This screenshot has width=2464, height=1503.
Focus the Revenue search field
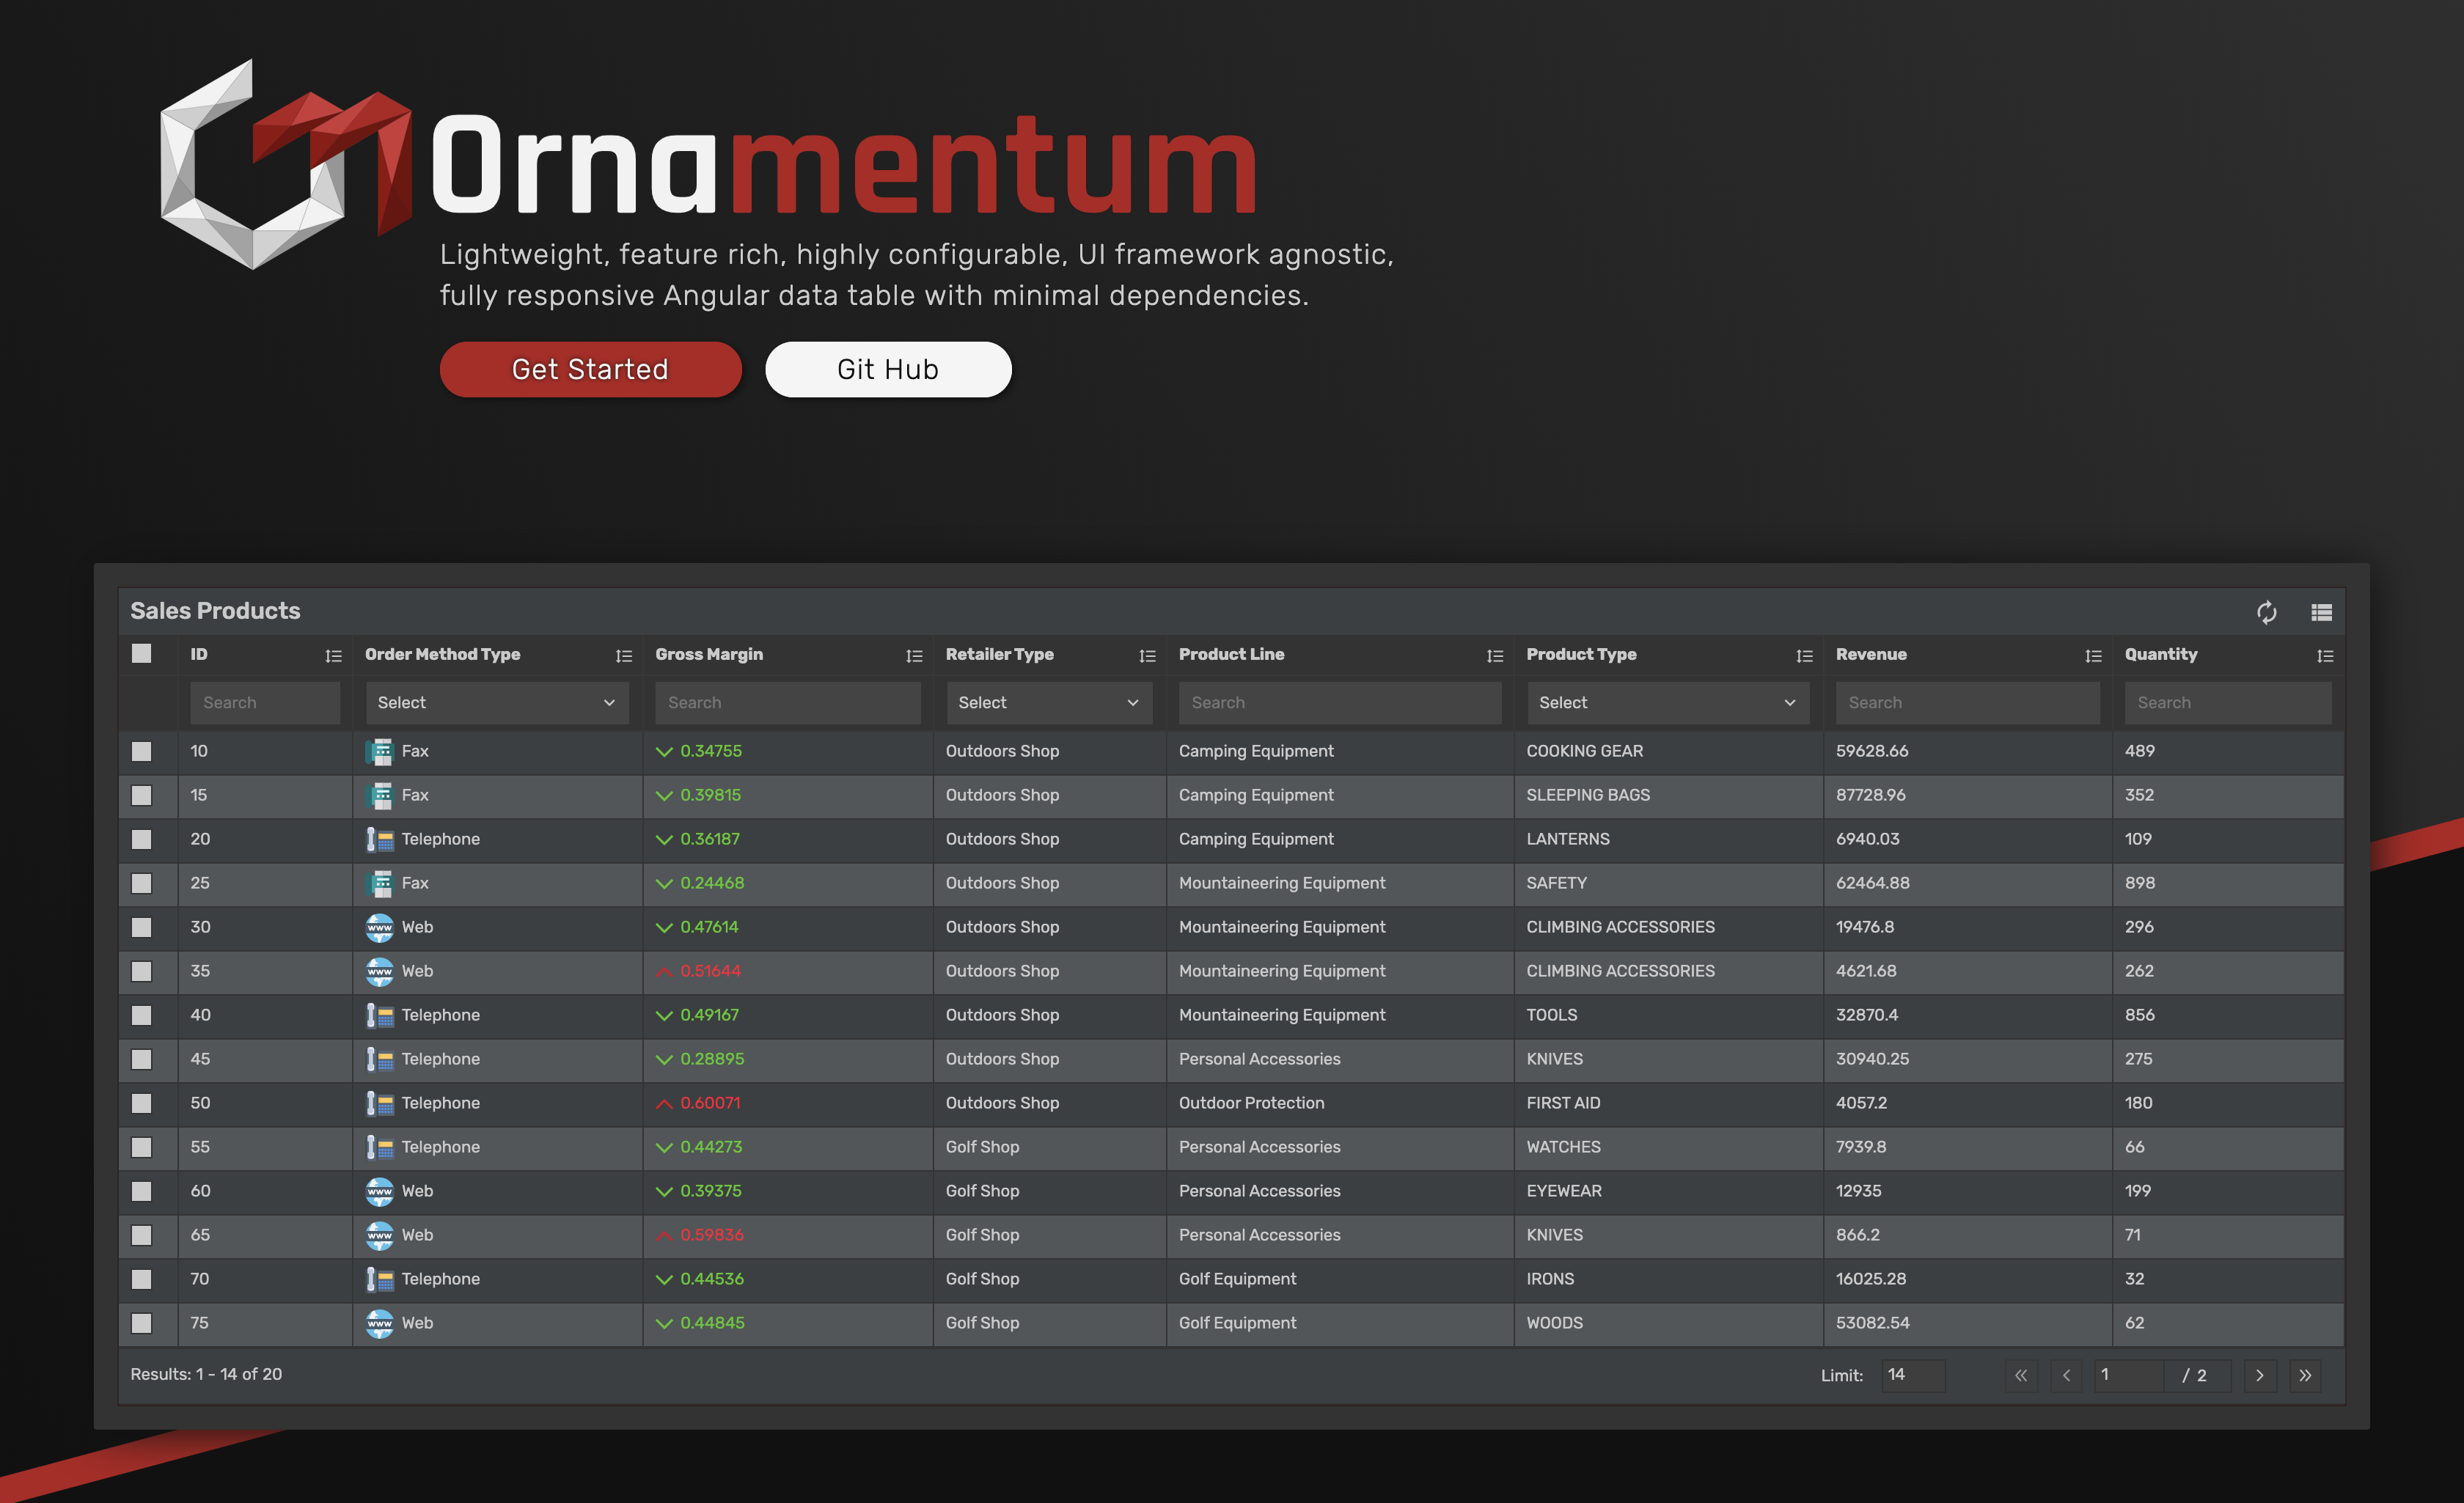click(1967, 703)
